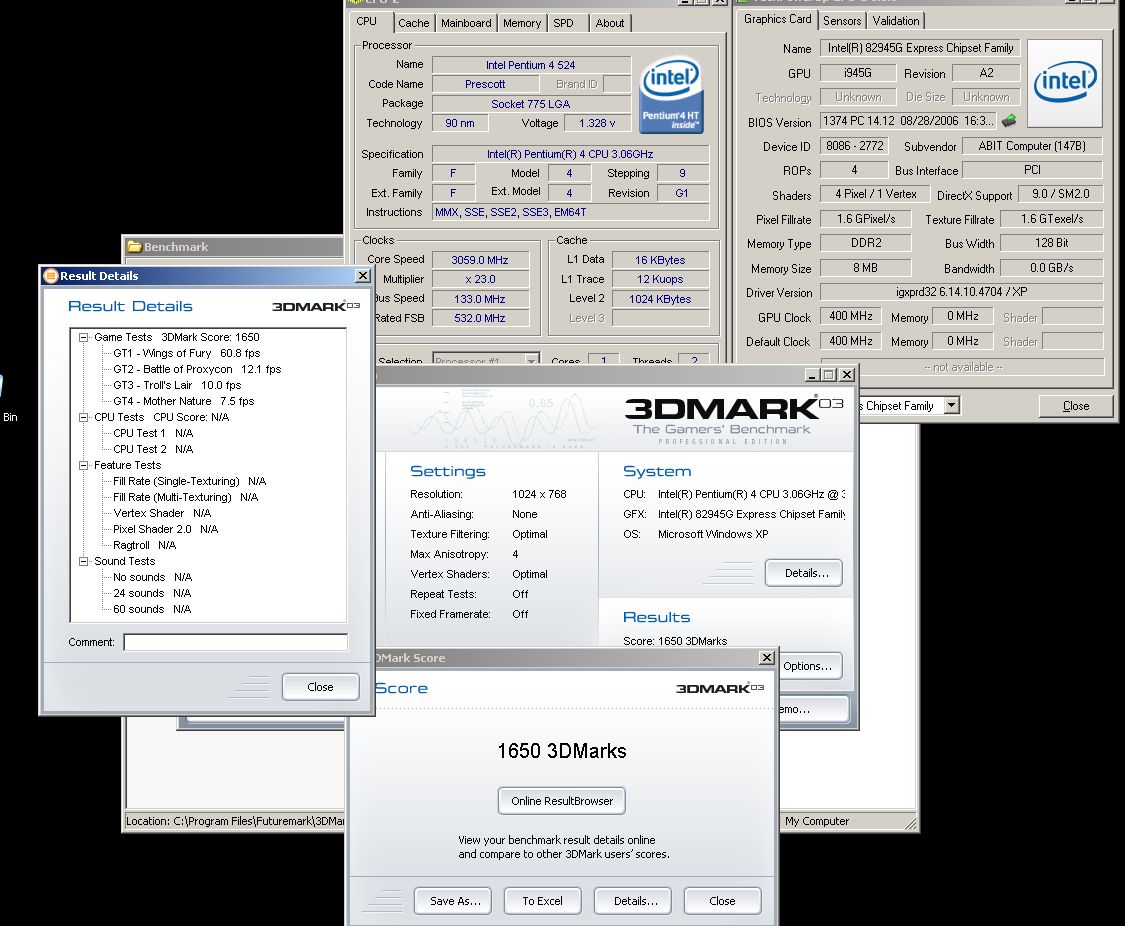Select CPU Test 2 row

point(153,449)
